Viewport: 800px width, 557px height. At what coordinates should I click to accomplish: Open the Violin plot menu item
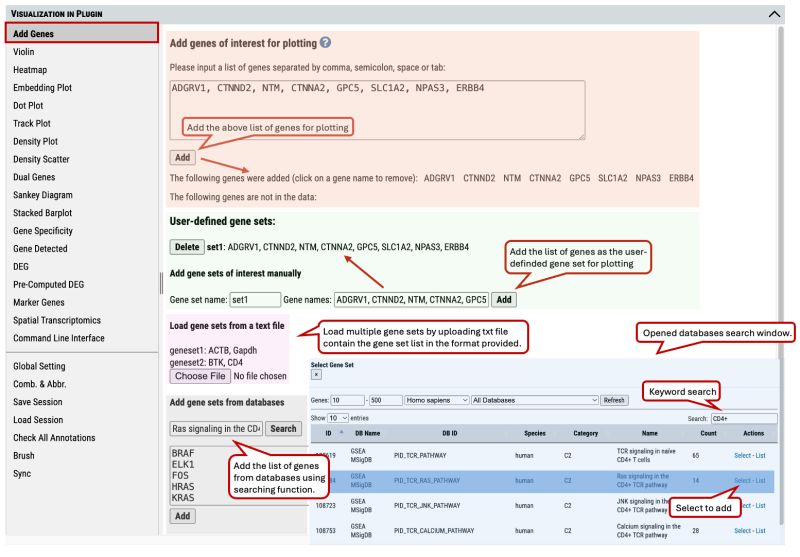point(23,52)
